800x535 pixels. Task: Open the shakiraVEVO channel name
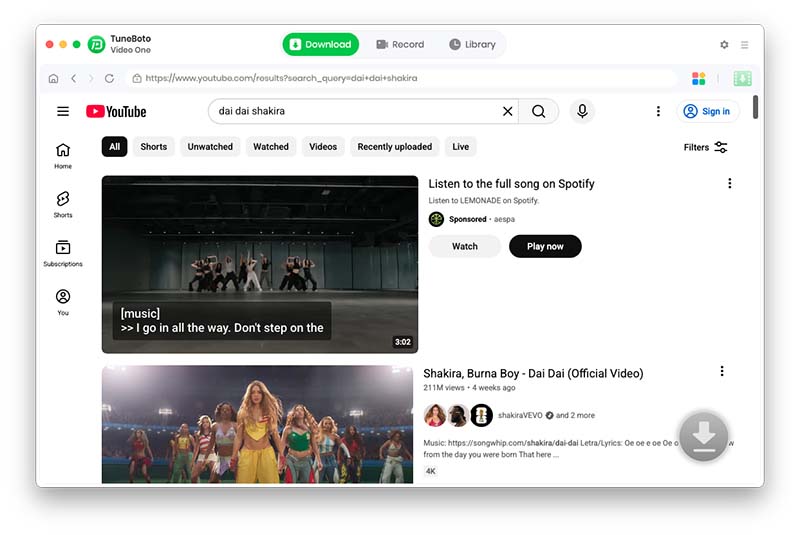(x=520, y=415)
